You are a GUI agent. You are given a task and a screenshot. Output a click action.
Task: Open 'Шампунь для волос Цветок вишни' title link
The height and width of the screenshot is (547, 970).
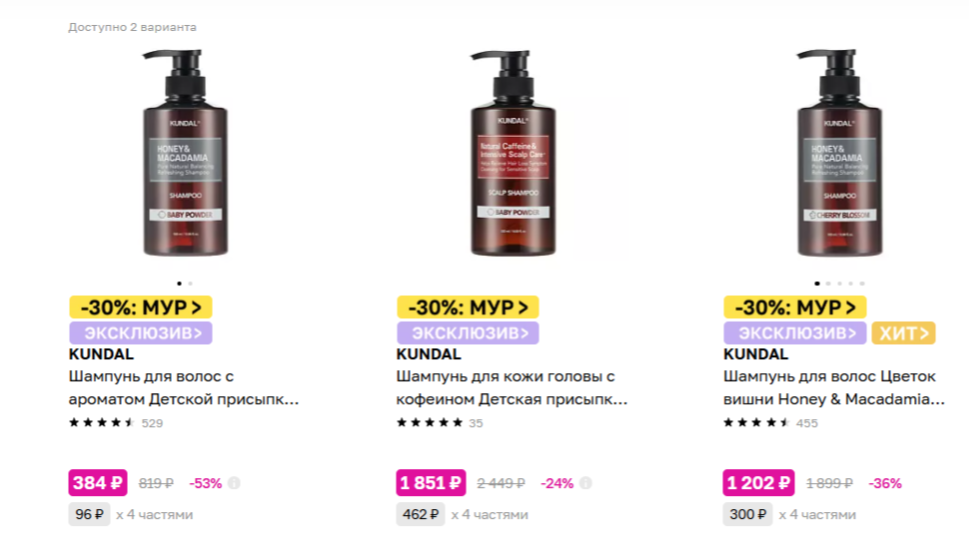pos(833,387)
